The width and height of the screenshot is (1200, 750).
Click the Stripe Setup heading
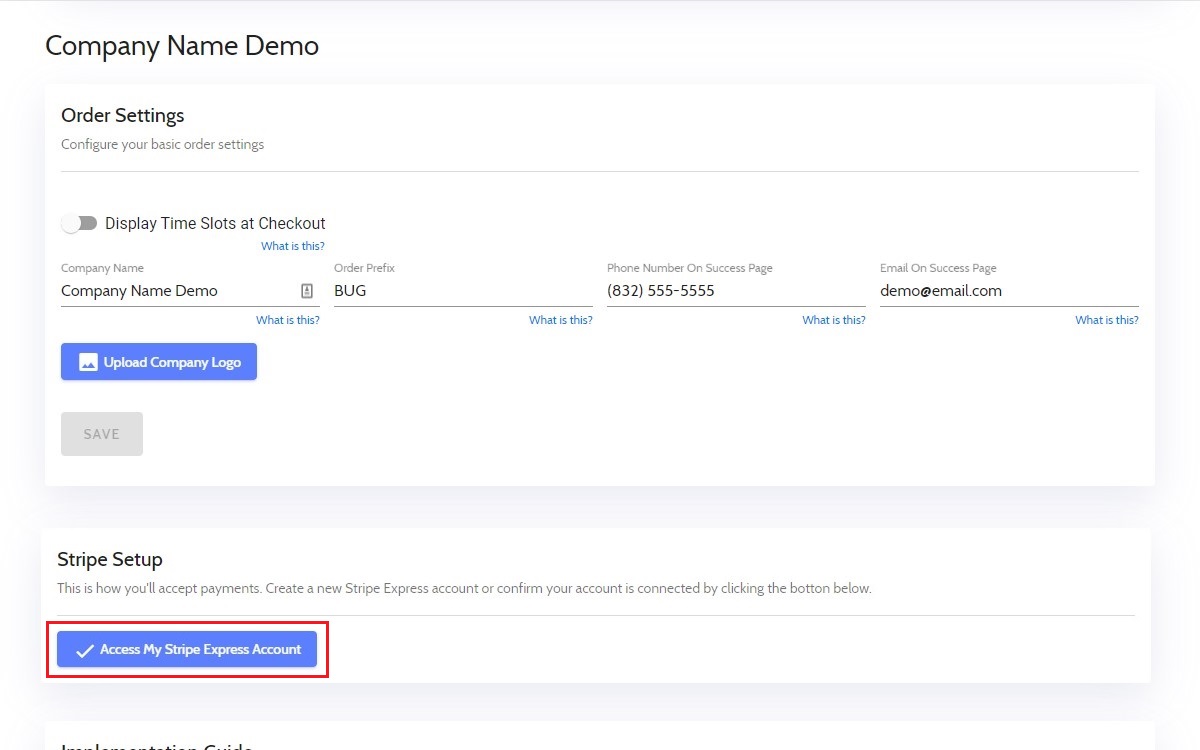point(110,559)
